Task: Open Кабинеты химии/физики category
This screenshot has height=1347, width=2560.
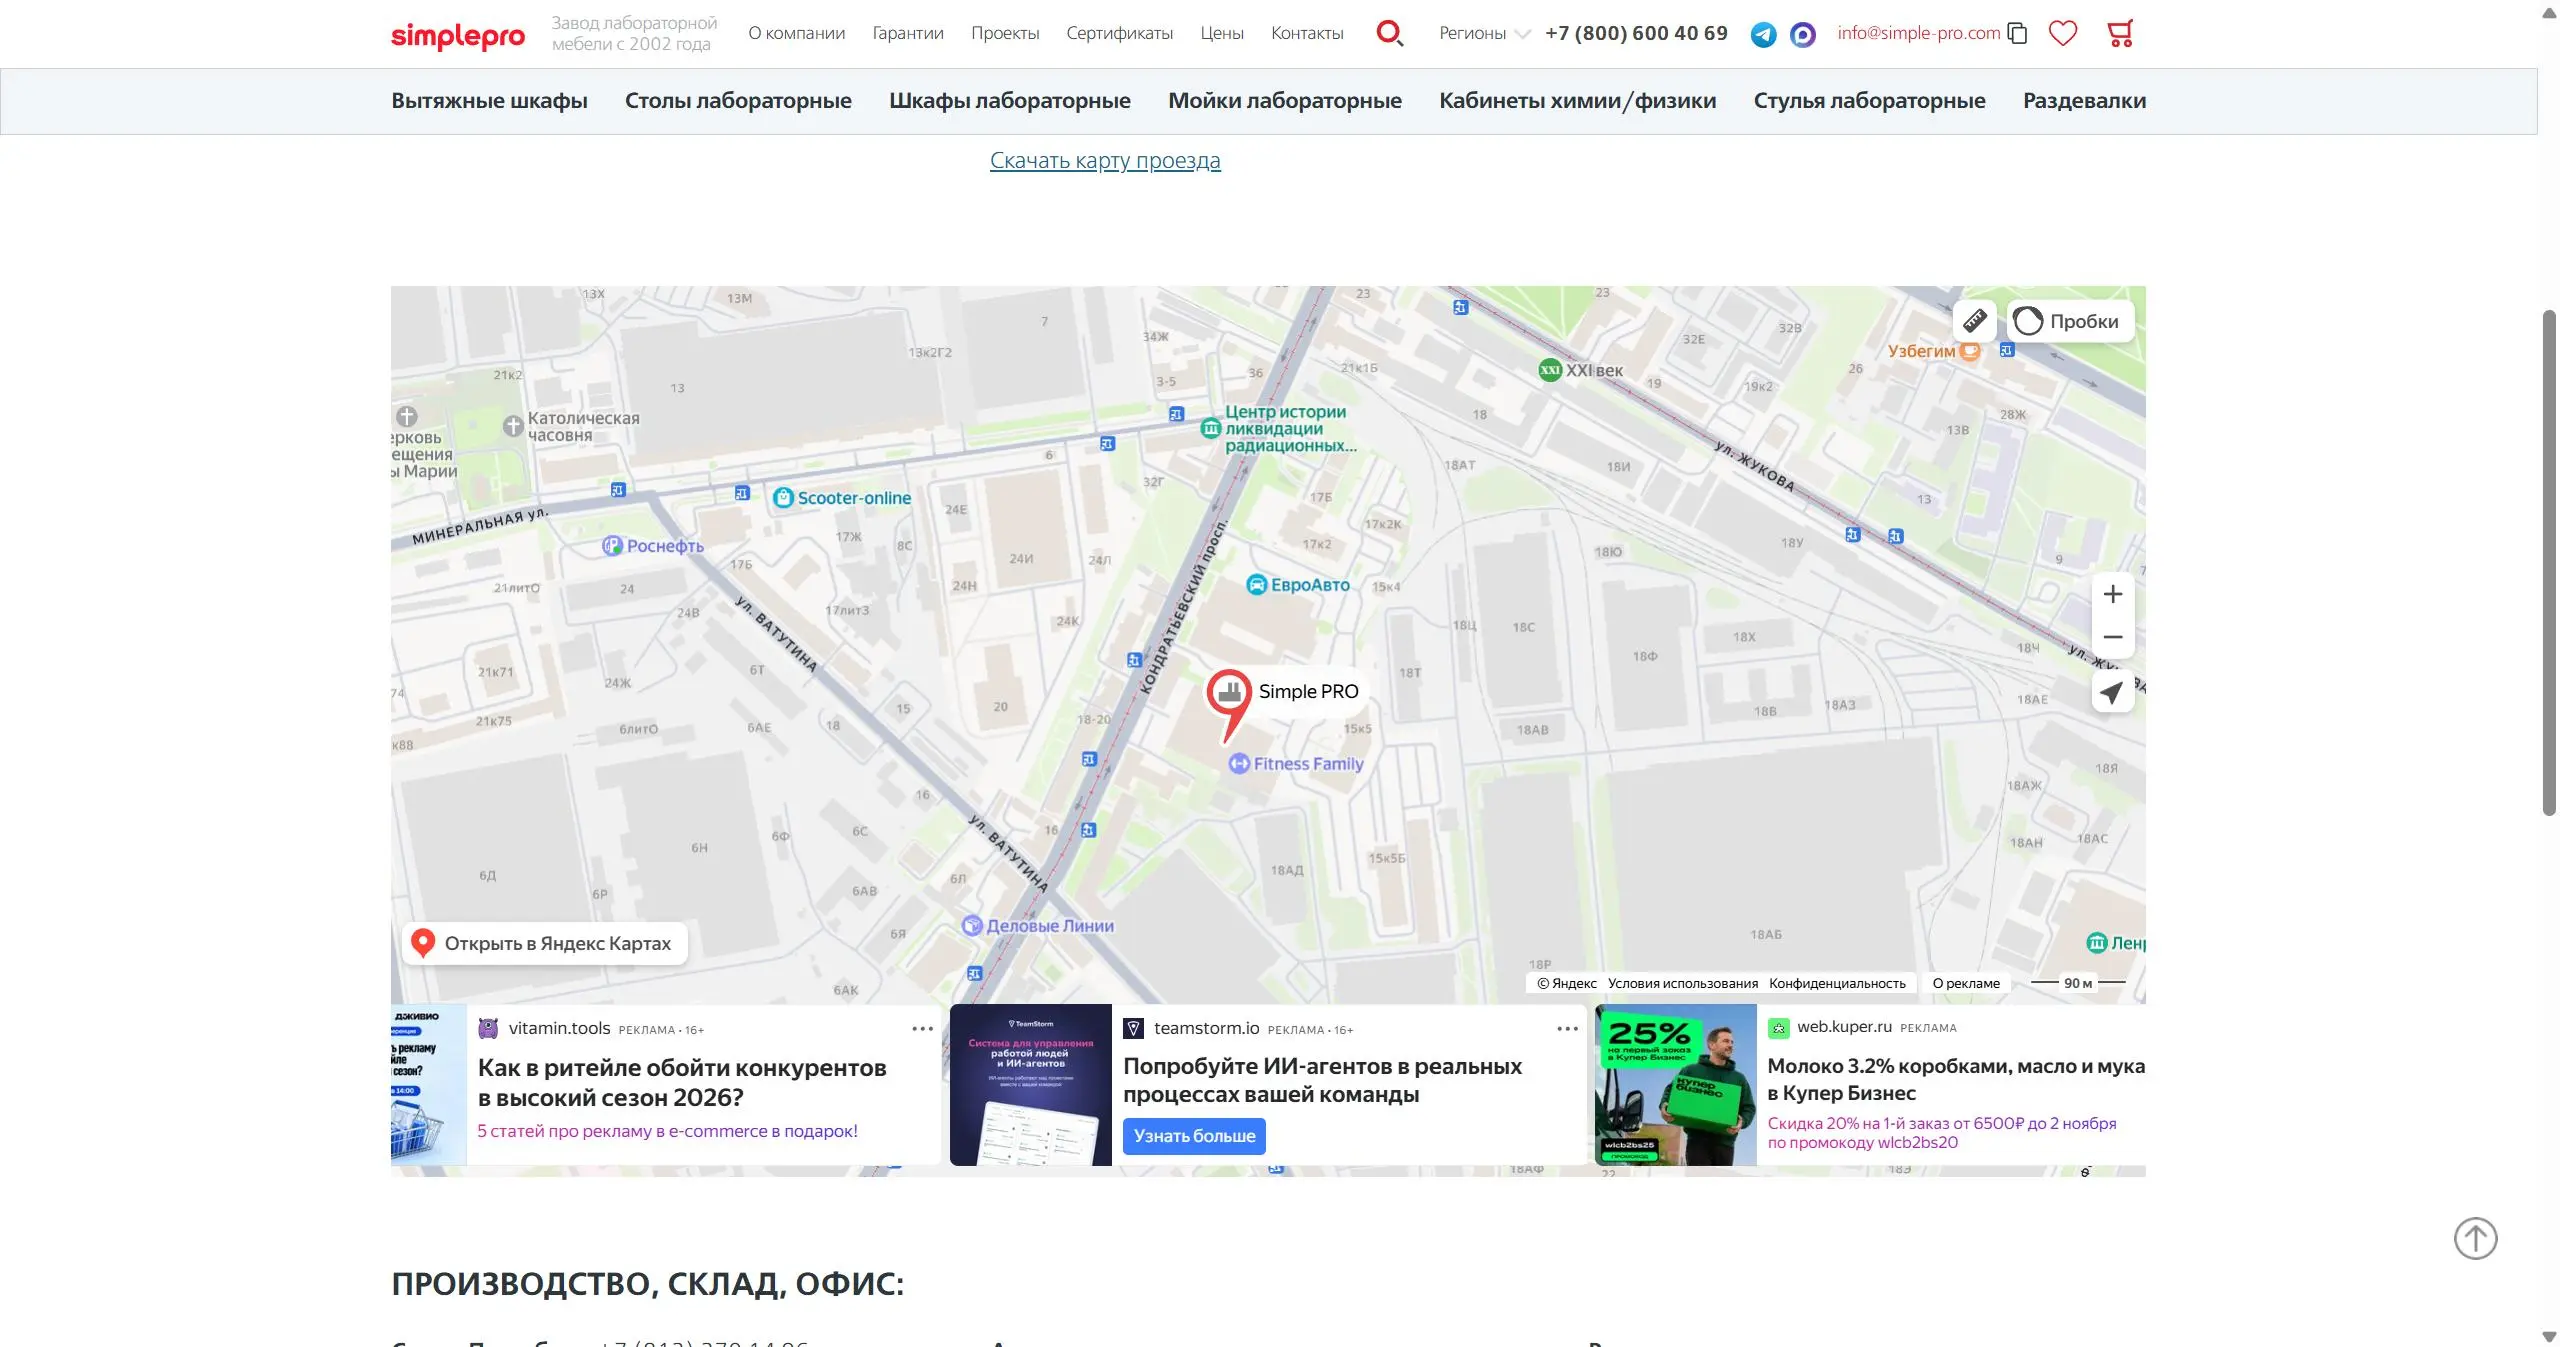Action: click(1578, 101)
